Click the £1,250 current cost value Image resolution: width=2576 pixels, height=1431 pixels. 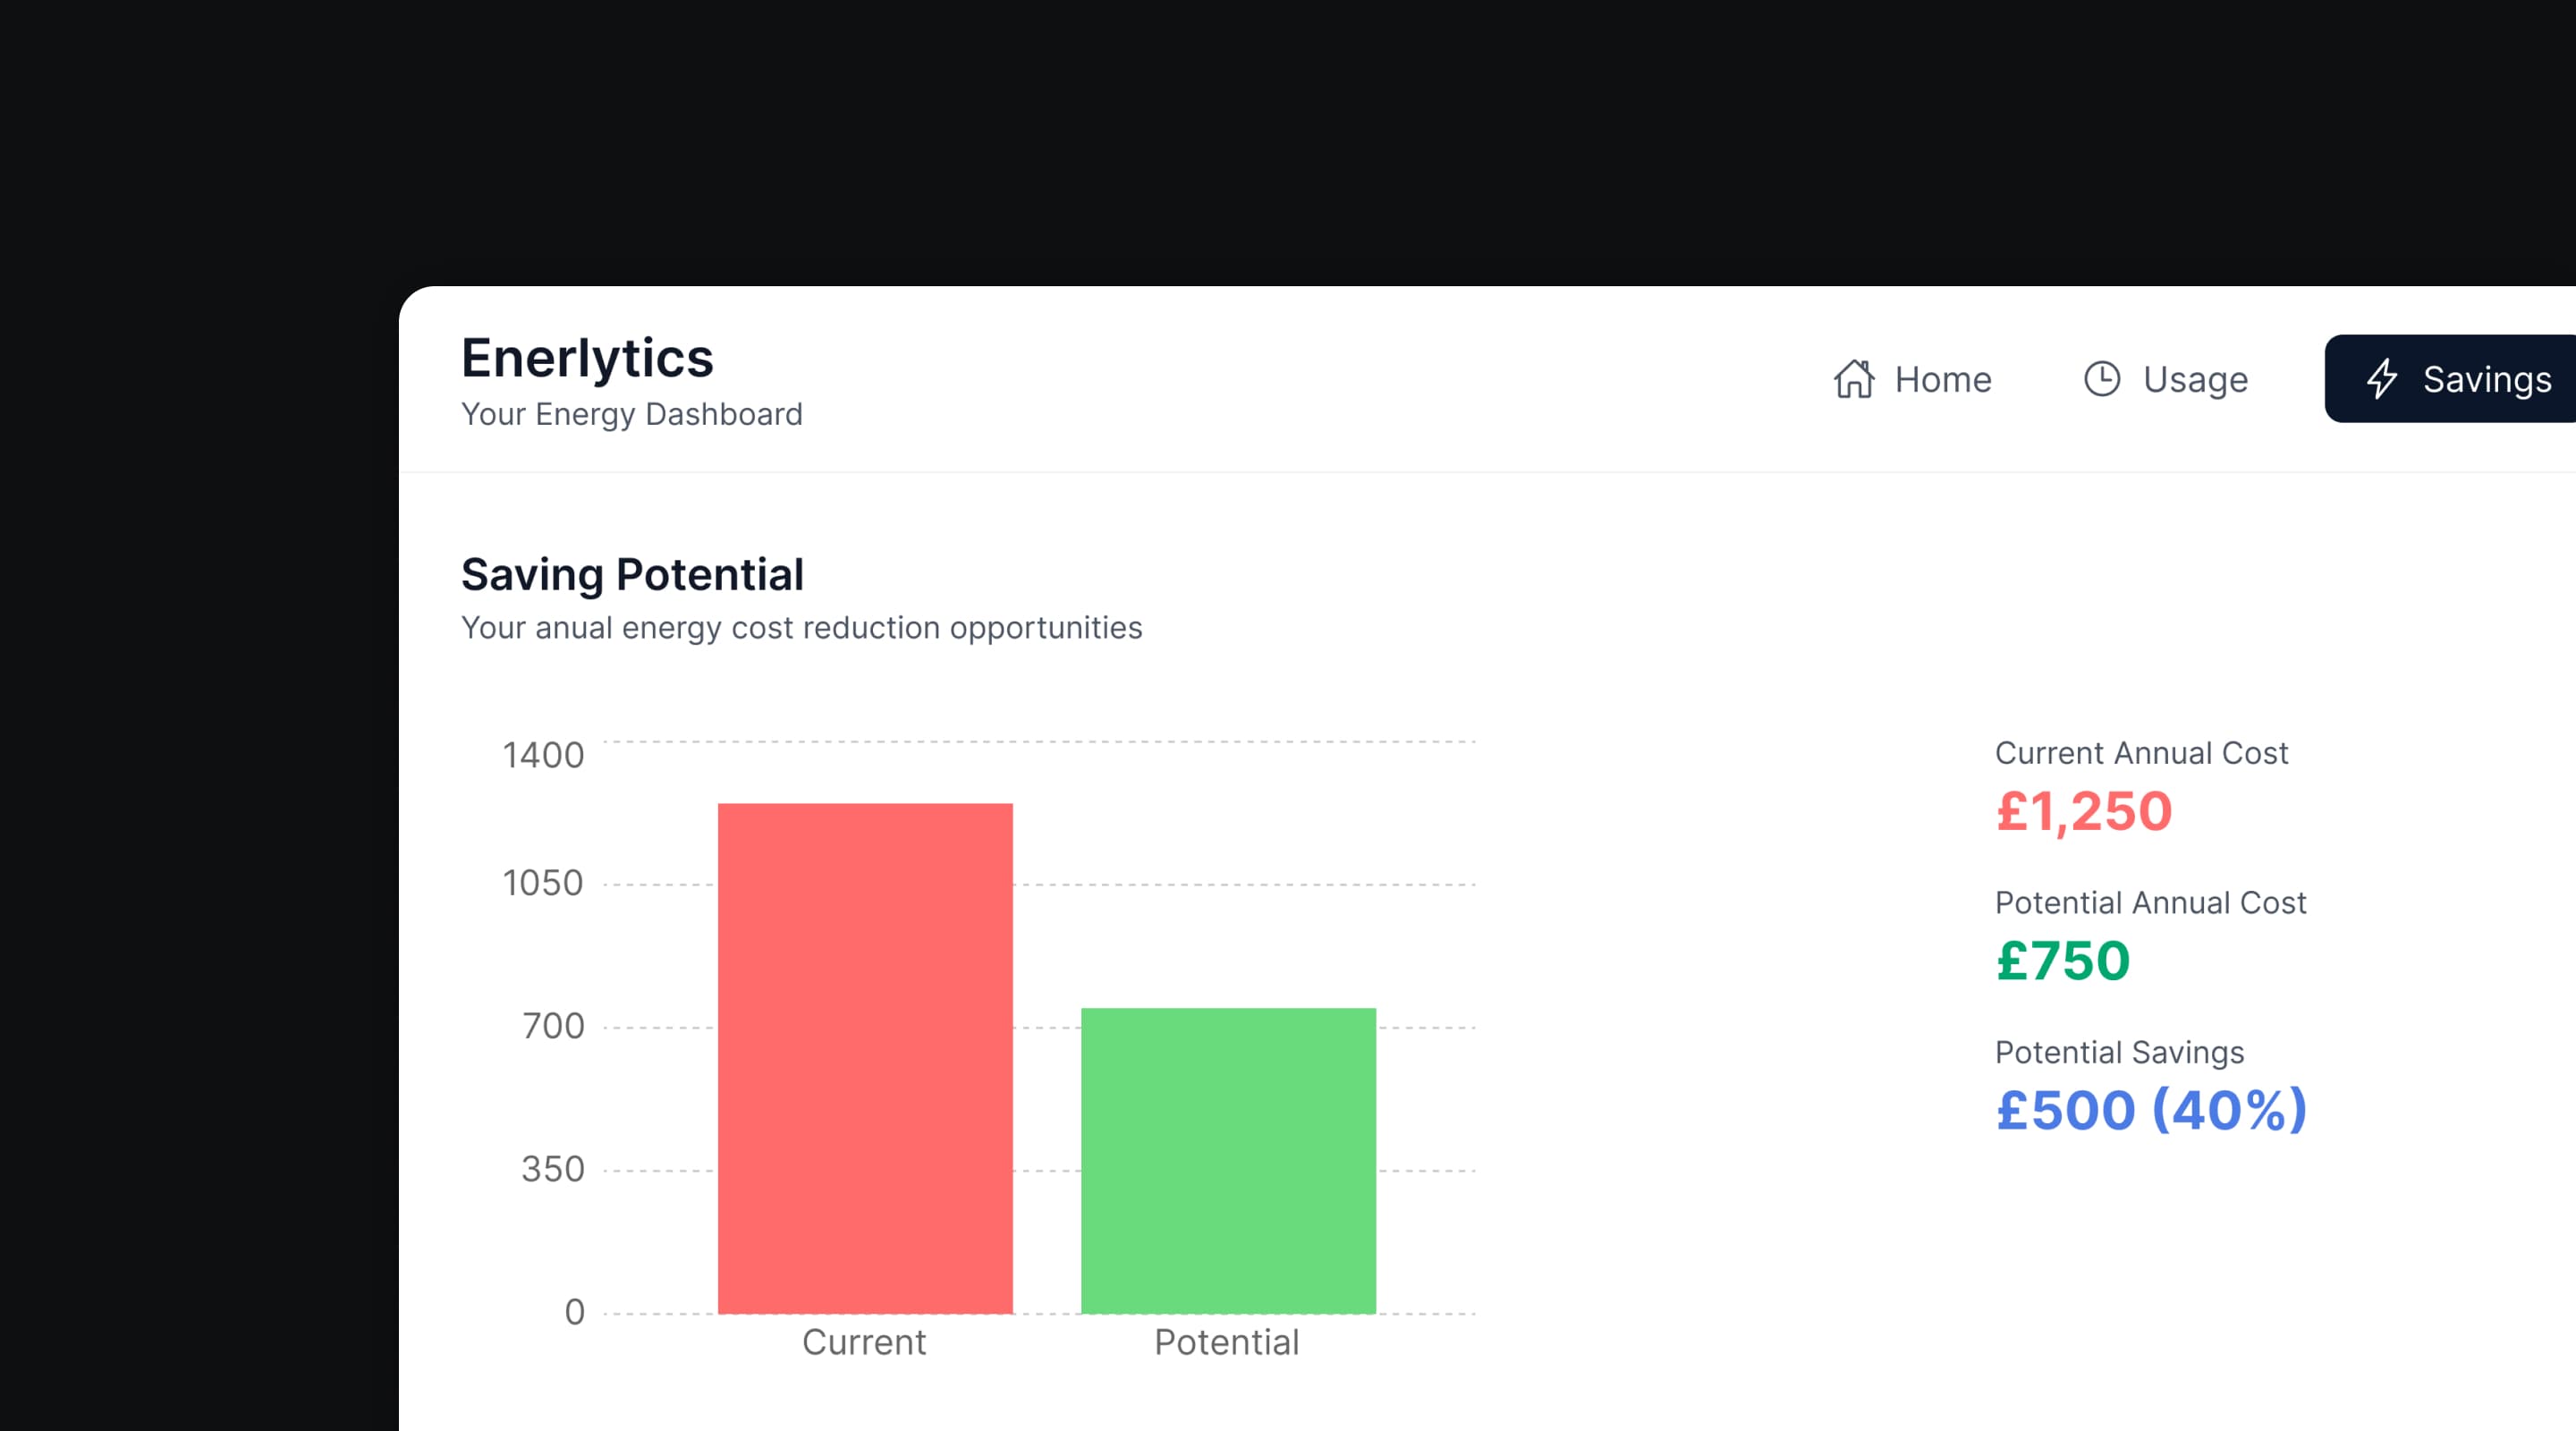click(2084, 811)
